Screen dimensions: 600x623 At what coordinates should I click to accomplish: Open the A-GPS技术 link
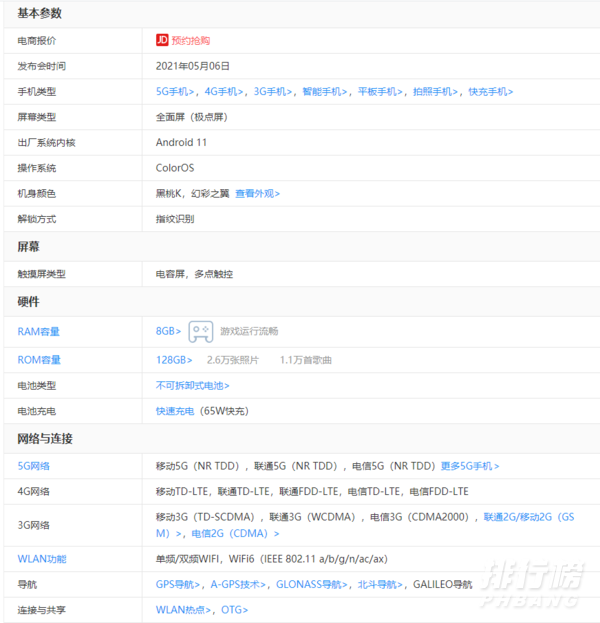pos(238,584)
